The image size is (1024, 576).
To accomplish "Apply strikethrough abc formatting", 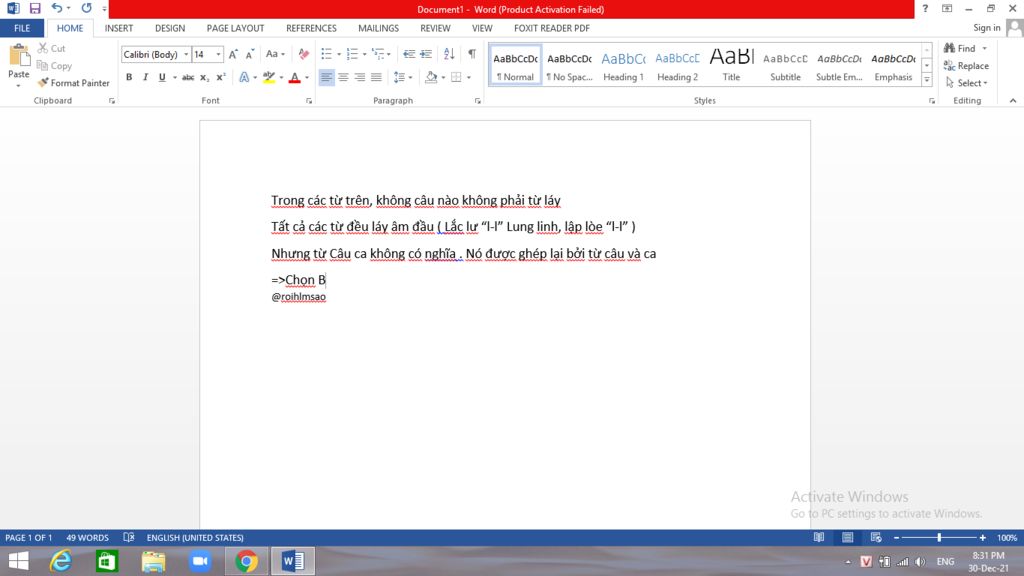I will [x=188, y=77].
